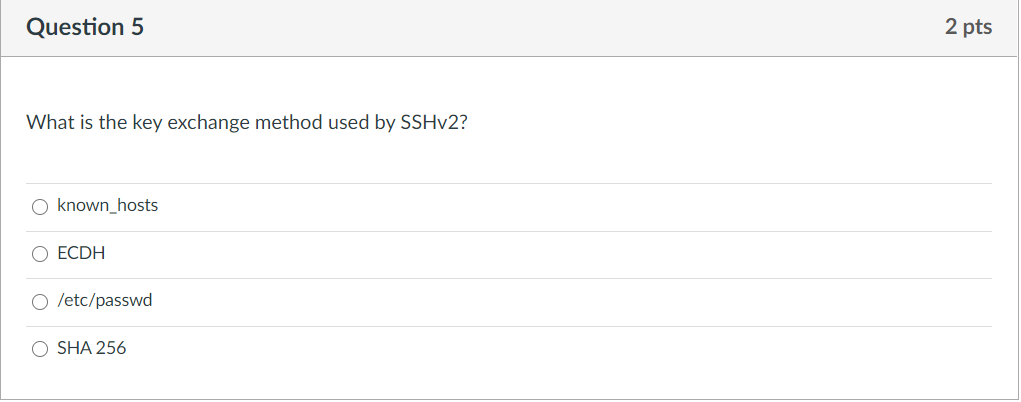Click the ECDH answer label text
1021x402 pixels.
(x=81, y=253)
